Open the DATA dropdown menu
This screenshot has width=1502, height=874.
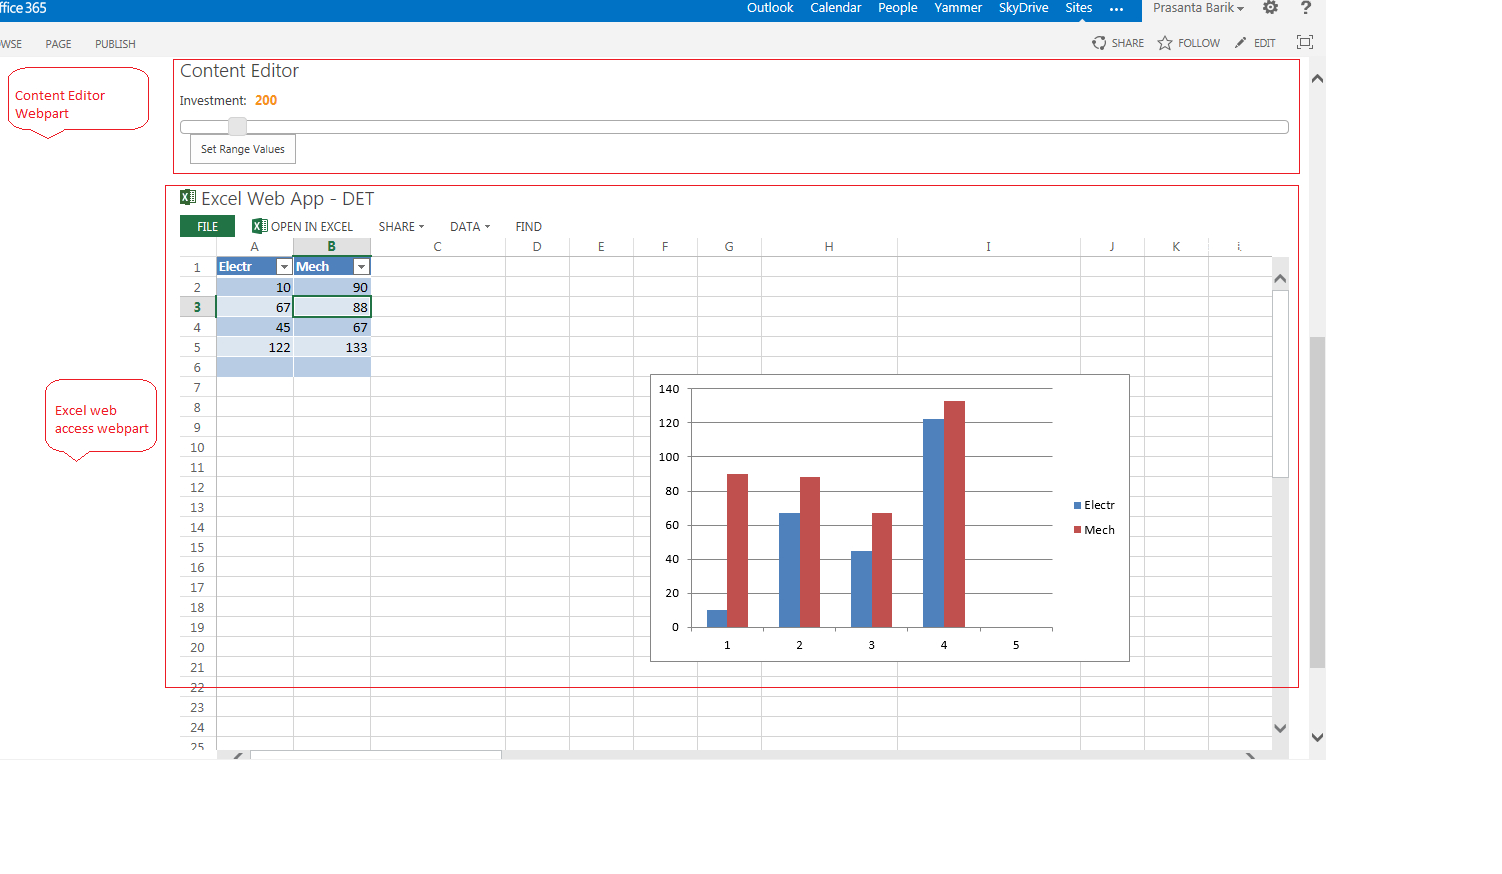pos(469,226)
